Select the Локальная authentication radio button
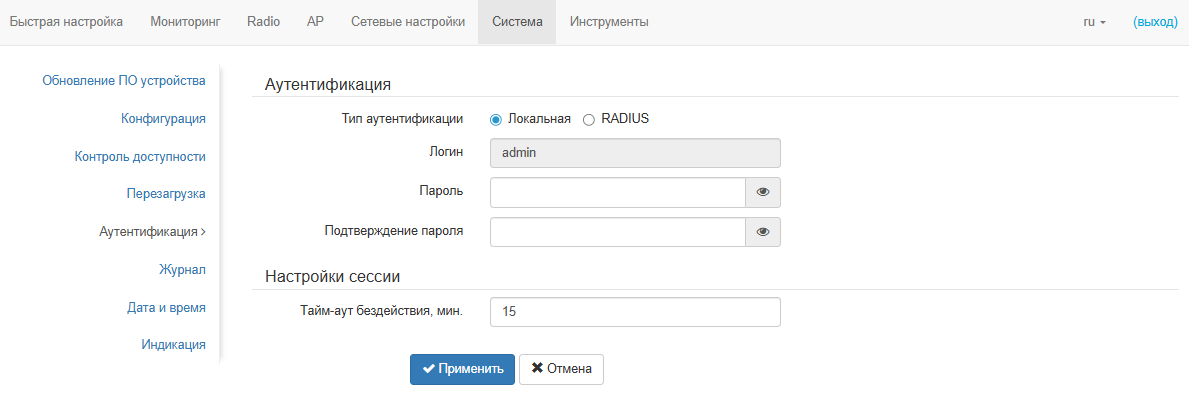 pos(496,119)
